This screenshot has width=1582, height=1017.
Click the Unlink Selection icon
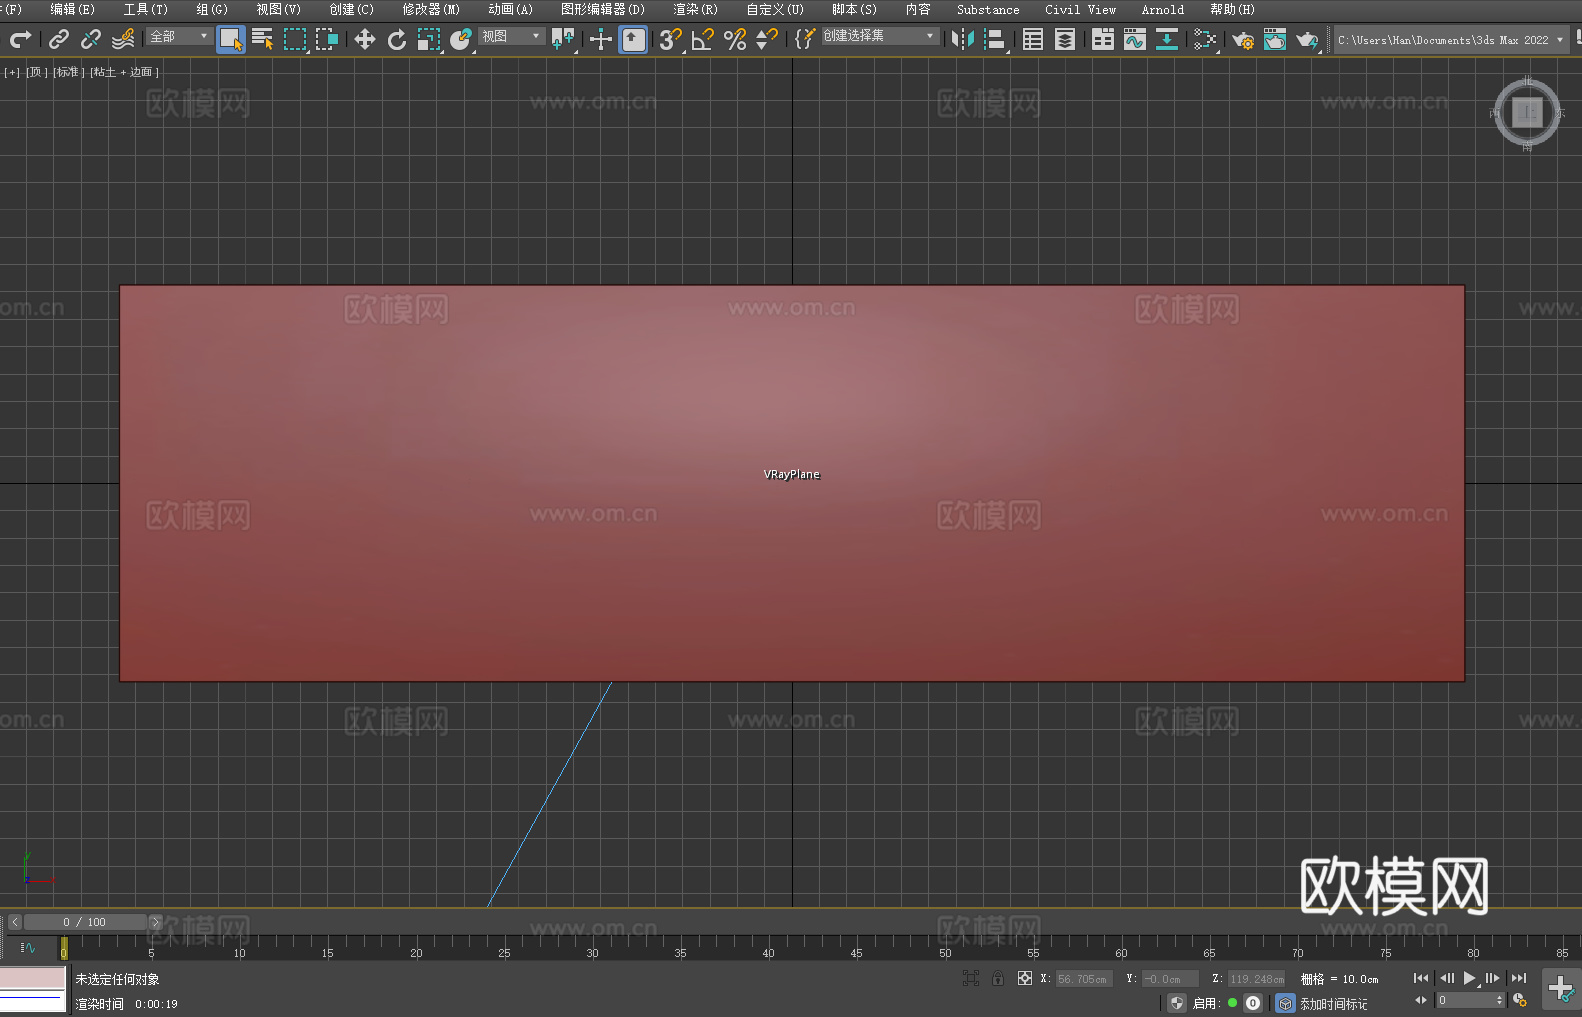pyautogui.click(x=91, y=39)
